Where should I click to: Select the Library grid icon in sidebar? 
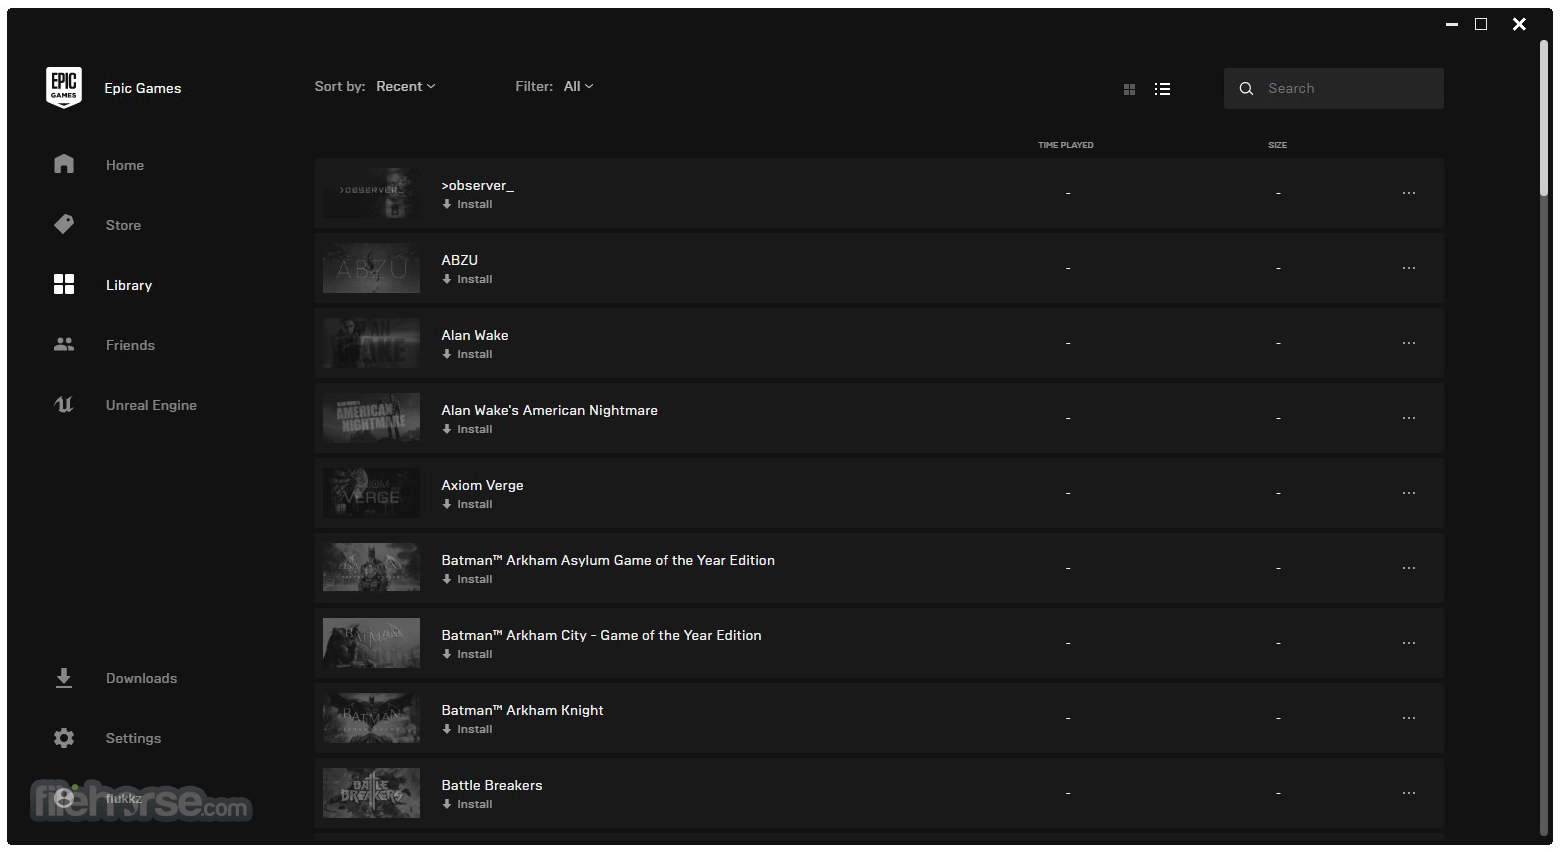[x=64, y=284]
